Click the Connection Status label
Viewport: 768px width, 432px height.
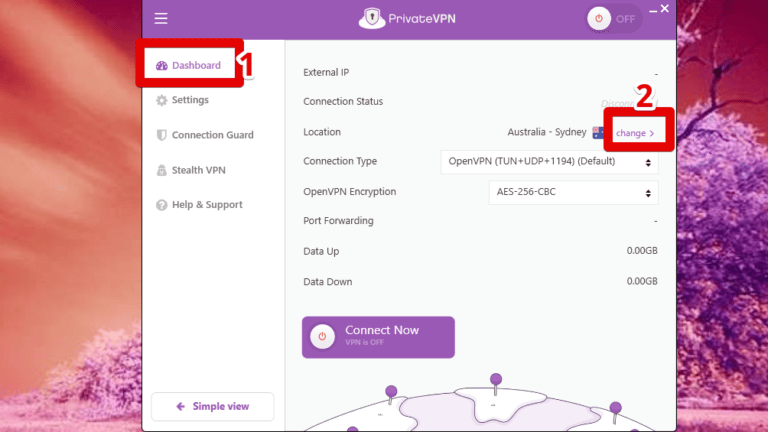click(343, 101)
